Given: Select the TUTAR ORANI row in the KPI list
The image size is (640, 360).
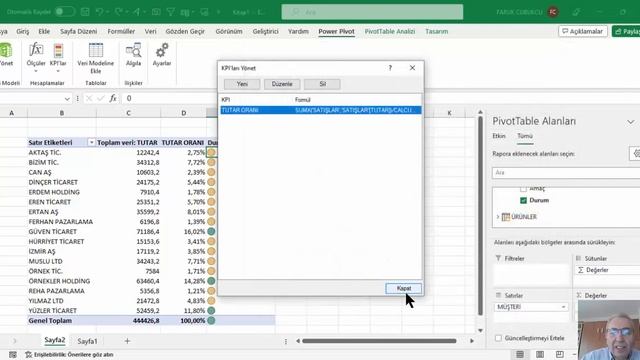Looking at the screenshot, I should (321, 110).
